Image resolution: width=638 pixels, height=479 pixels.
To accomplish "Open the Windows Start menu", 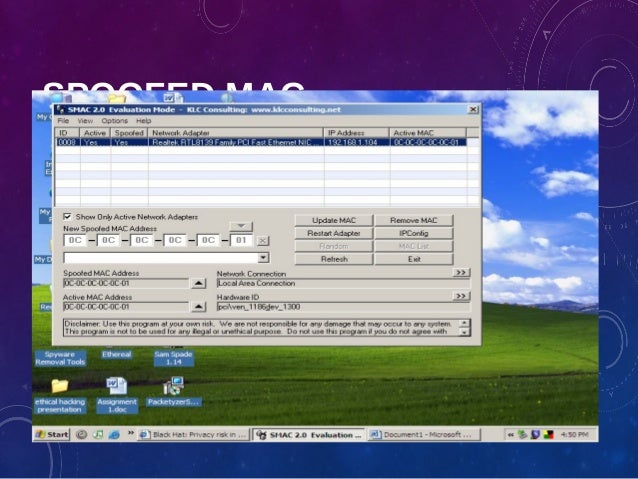I will [52, 435].
